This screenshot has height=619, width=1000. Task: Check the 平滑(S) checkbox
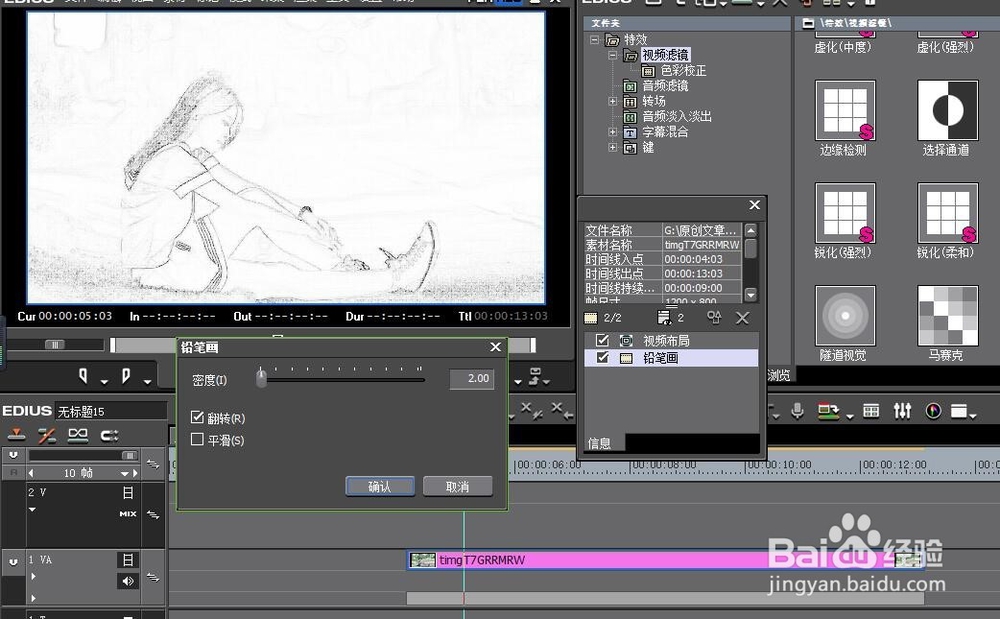click(197, 439)
